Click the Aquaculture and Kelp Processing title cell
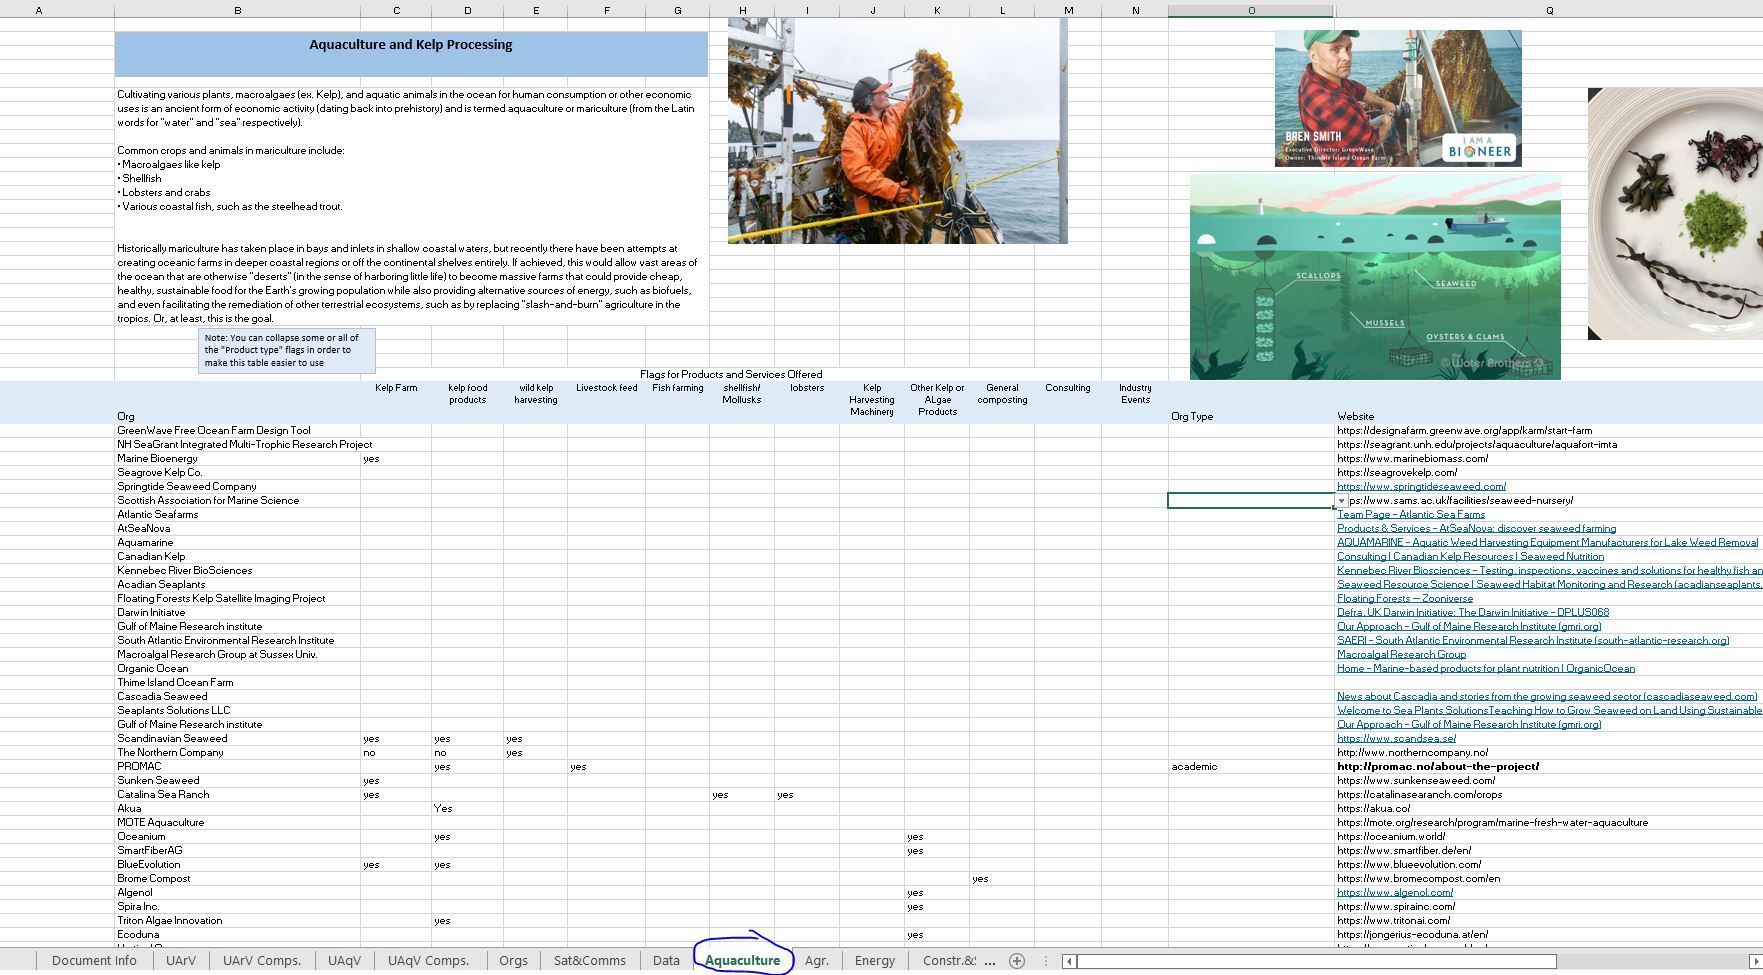1763x975 pixels. click(410, 46)
